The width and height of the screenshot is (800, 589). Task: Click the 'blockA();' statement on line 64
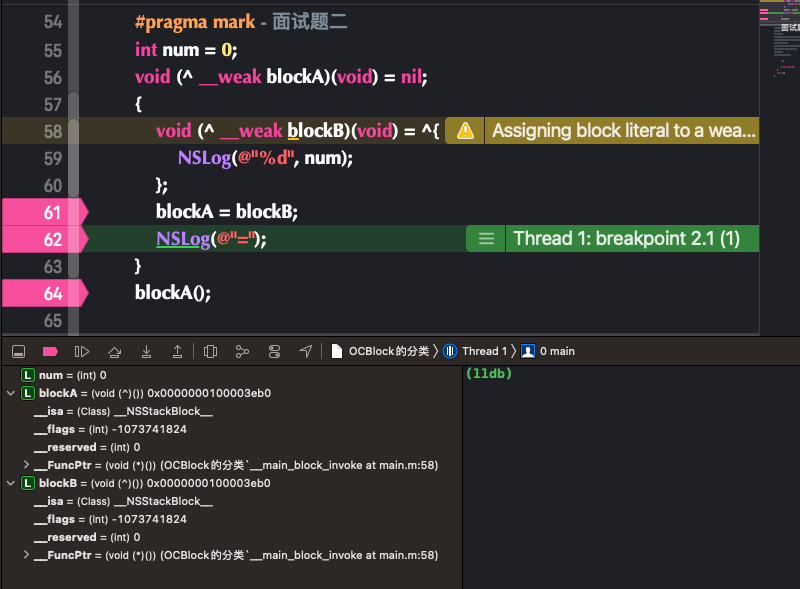[173, 293]
